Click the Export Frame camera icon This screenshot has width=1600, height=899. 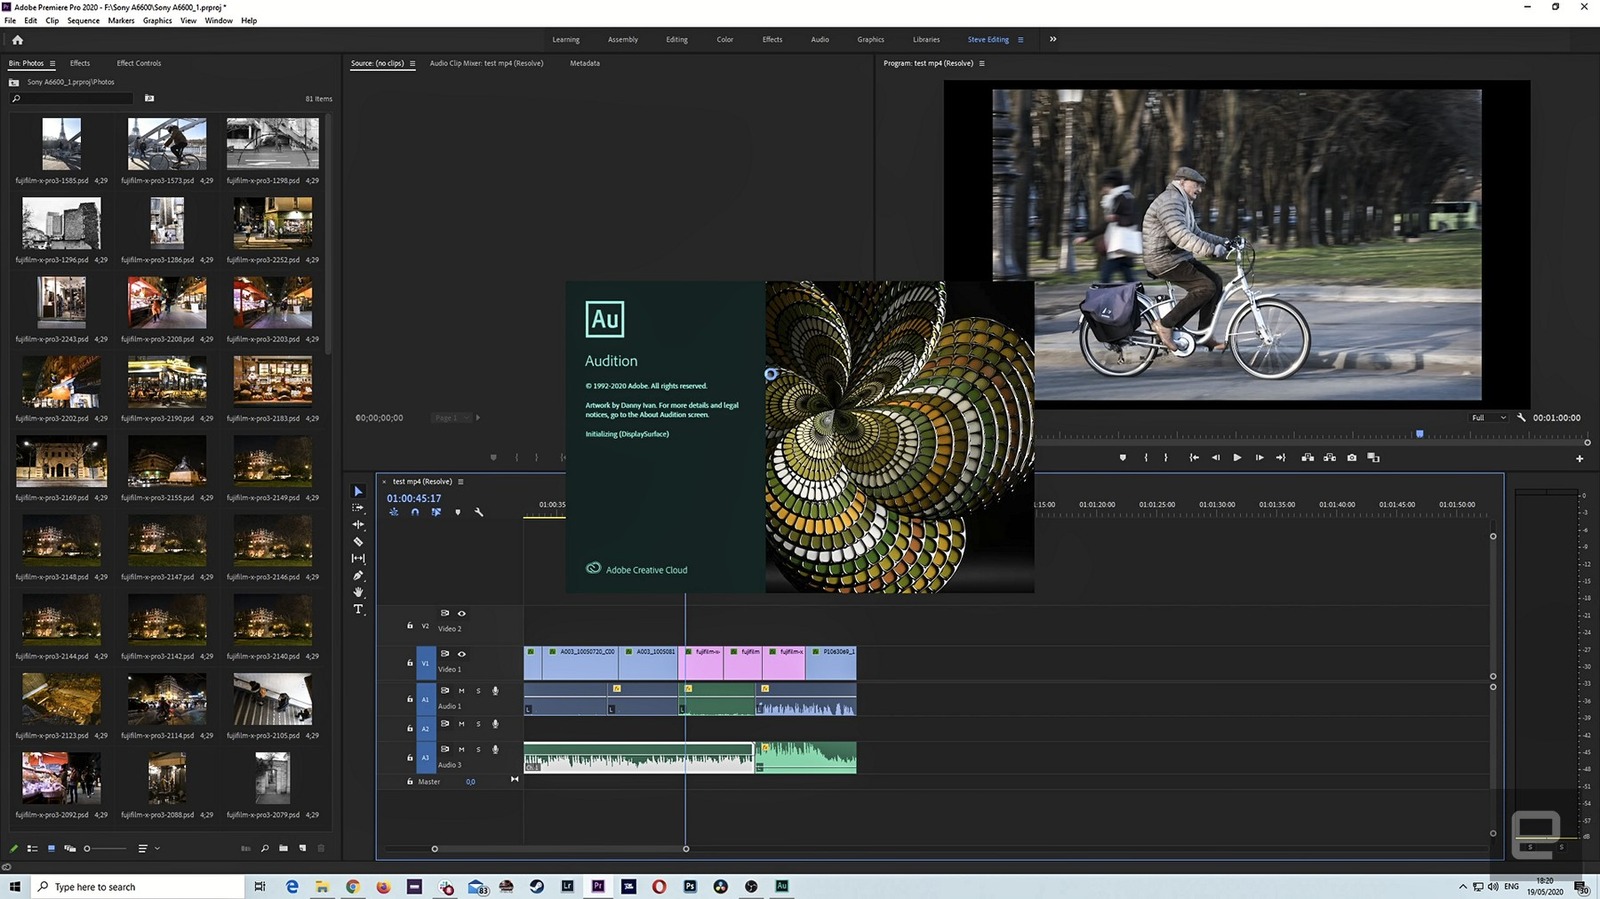(x=1352, y=458)
